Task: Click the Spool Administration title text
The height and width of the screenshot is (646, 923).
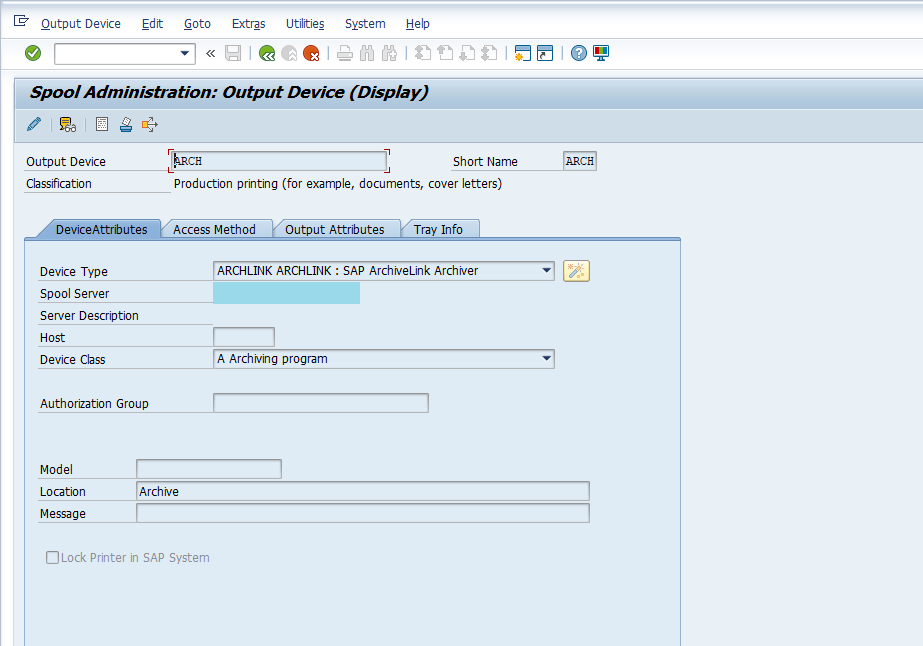Action: (229, 92)
